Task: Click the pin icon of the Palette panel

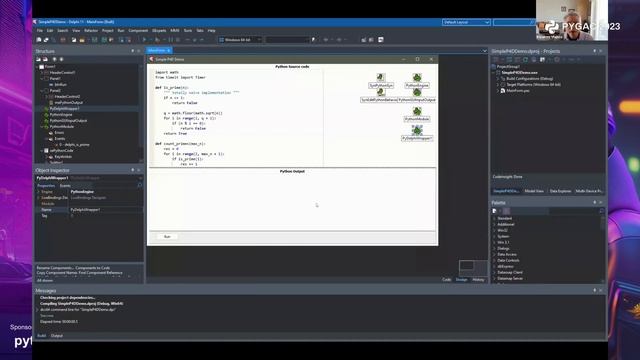Action: (x=594, y=202)
